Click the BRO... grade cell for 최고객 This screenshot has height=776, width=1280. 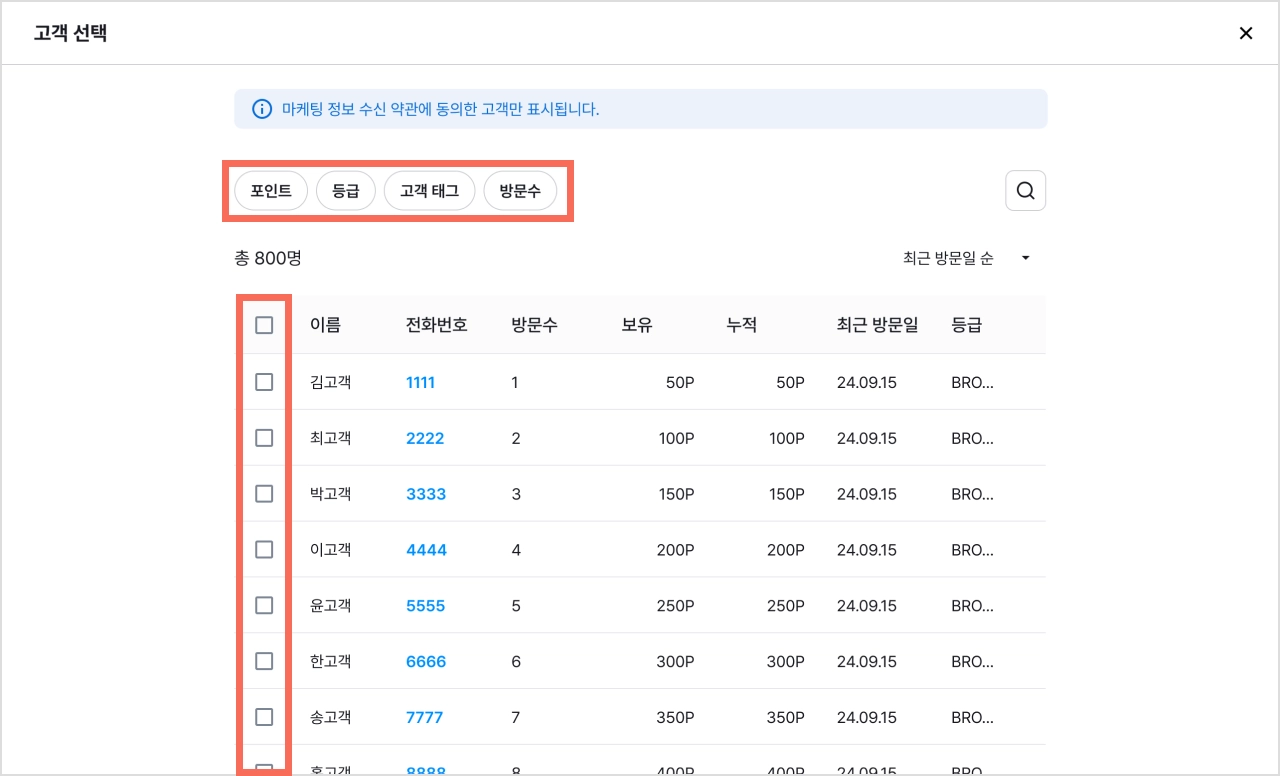tap(973, 438)
